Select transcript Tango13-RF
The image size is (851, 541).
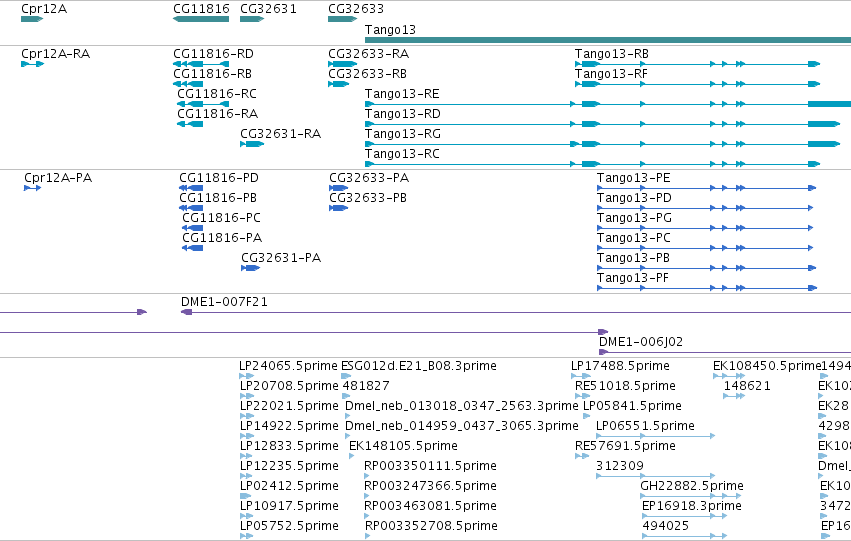tap(611, 74)
